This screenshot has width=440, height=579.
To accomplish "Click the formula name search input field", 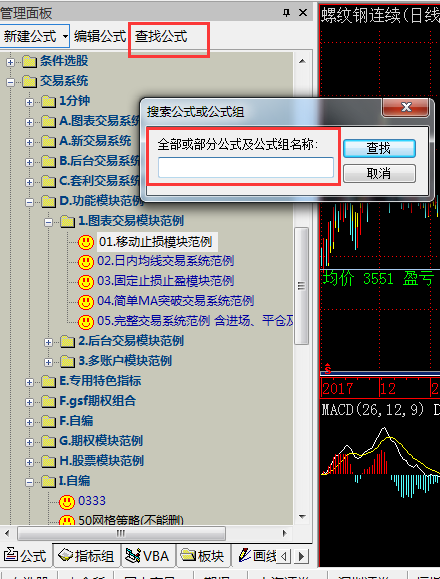I will [x=246, y=167].
